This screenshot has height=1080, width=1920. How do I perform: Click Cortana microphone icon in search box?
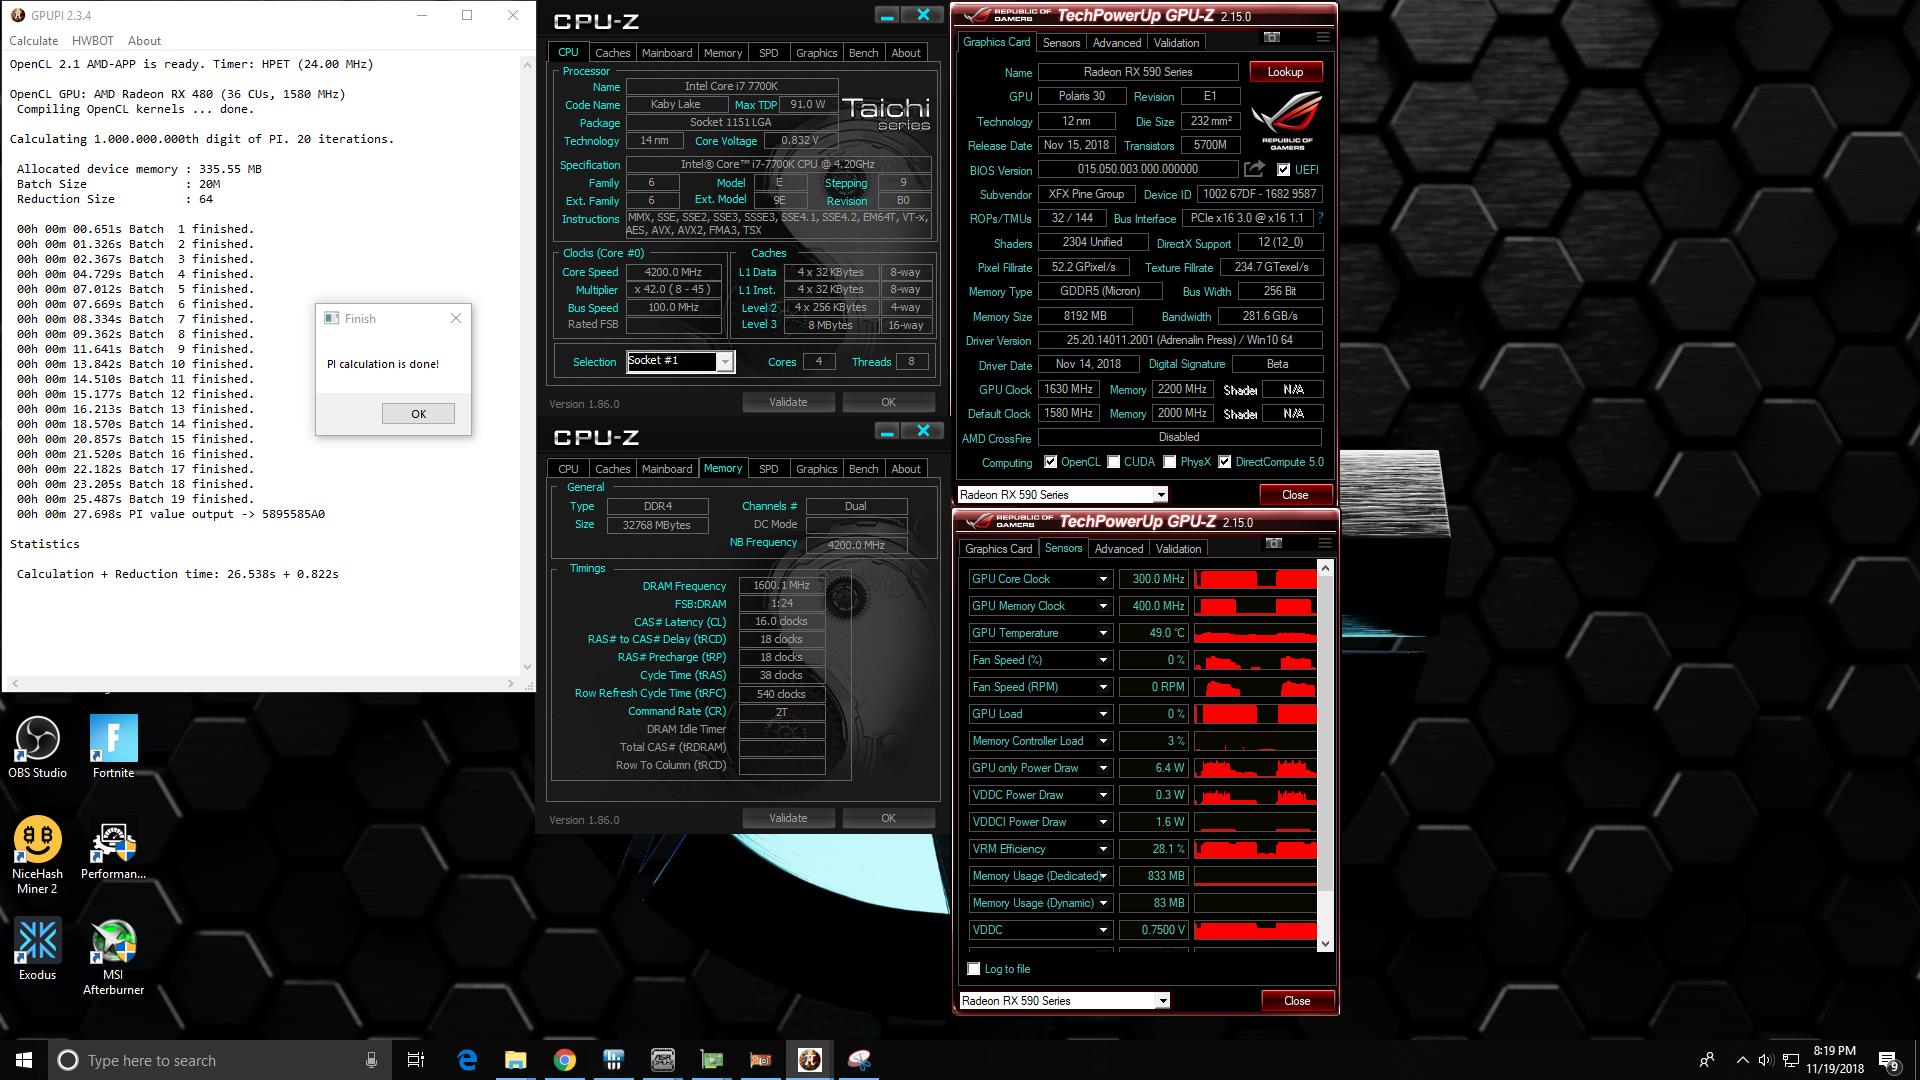click(371, 1060)
